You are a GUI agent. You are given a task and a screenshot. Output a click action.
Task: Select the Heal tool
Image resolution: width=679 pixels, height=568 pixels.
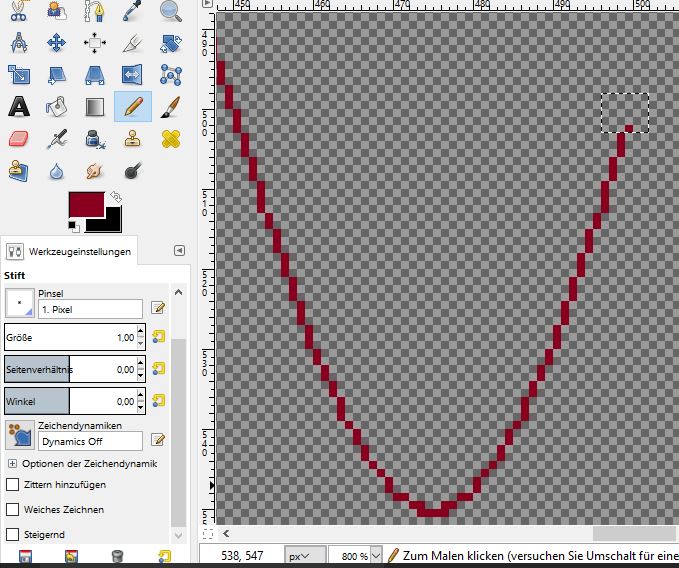coord(171,138)
